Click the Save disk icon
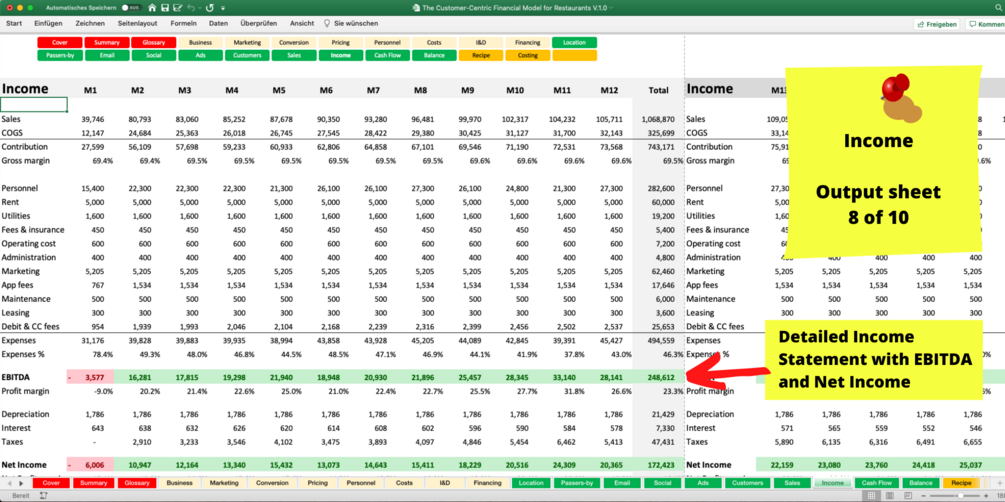The height and width of the screenshot is (502, 1005). point(165,8)
